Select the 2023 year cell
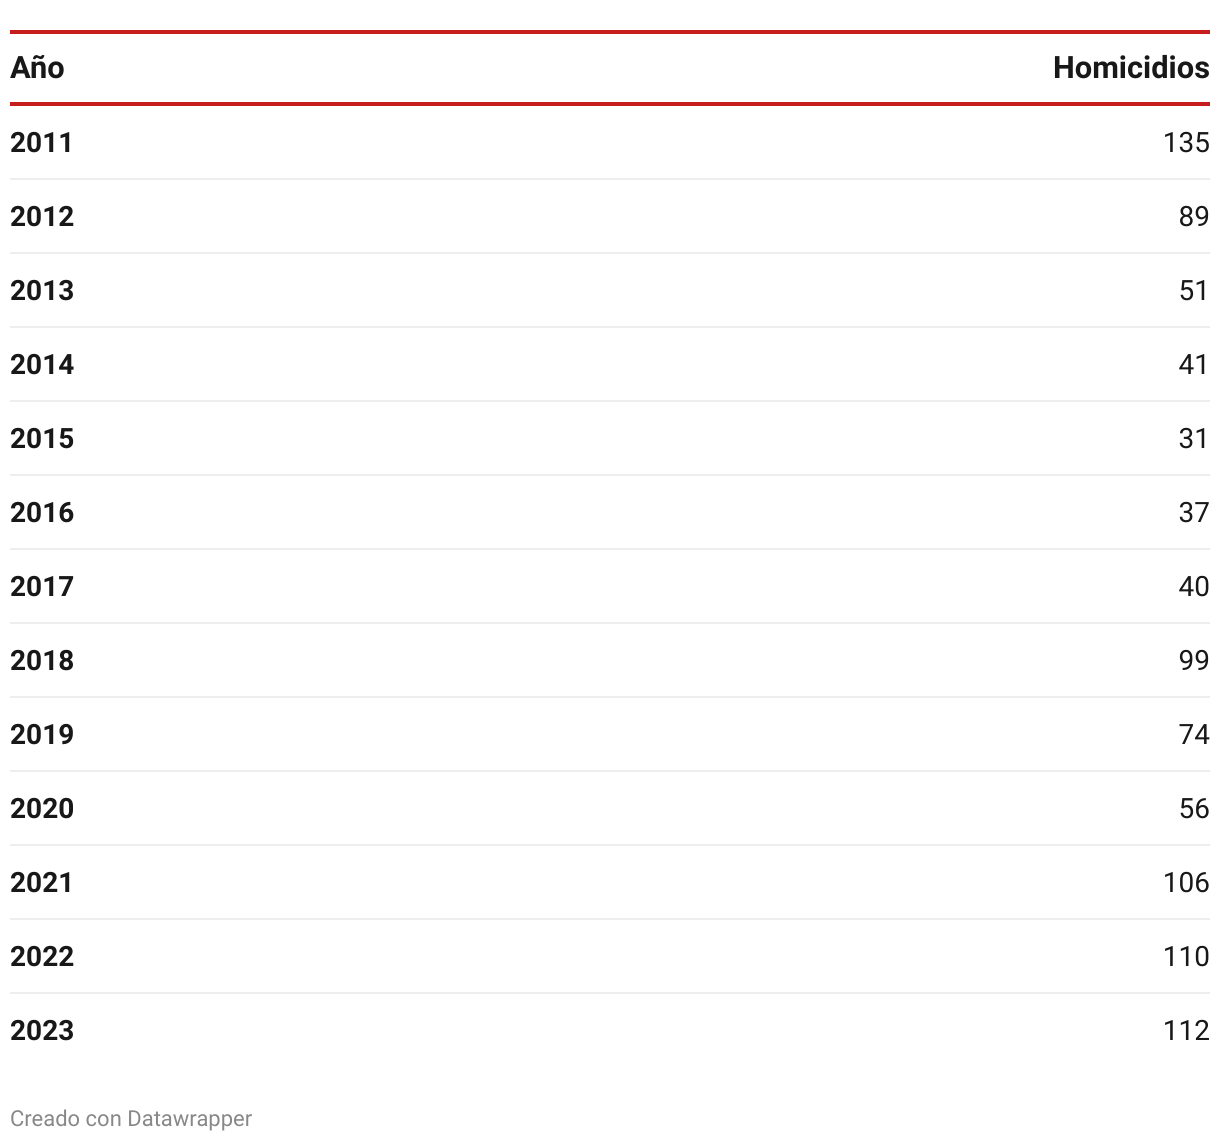1220x1142 pixels. click(x=42, y=1030)
